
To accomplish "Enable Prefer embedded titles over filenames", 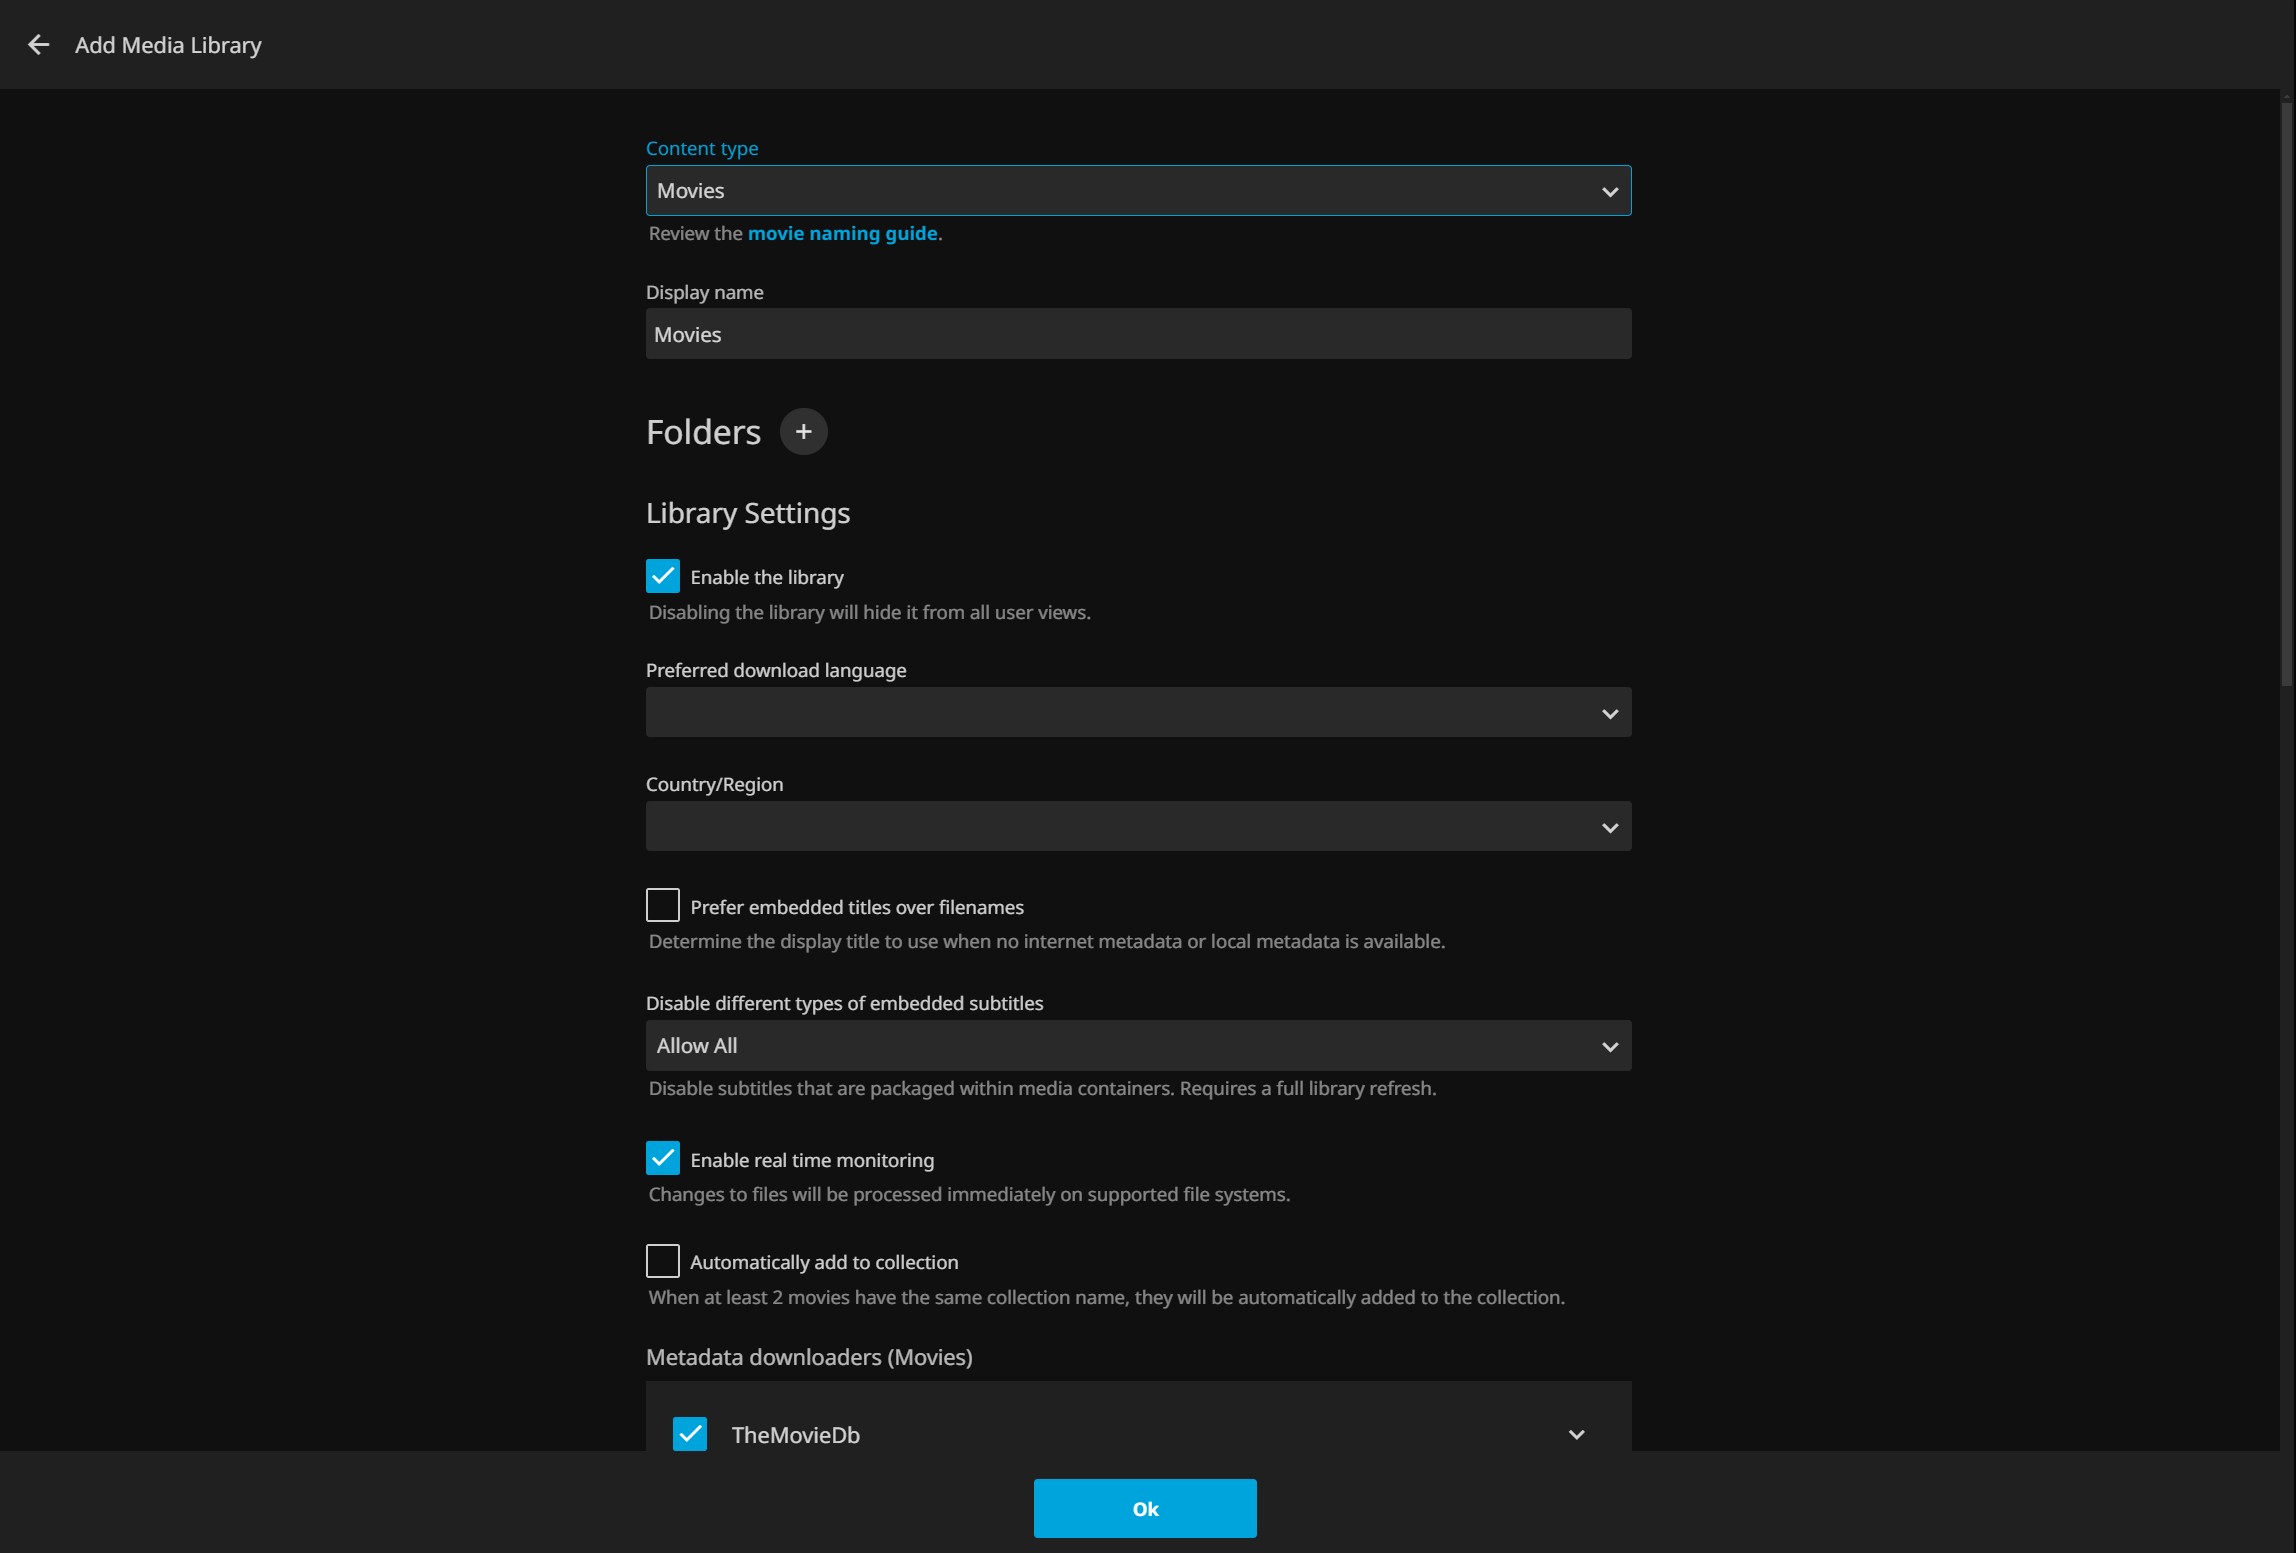I will [662, 905].
